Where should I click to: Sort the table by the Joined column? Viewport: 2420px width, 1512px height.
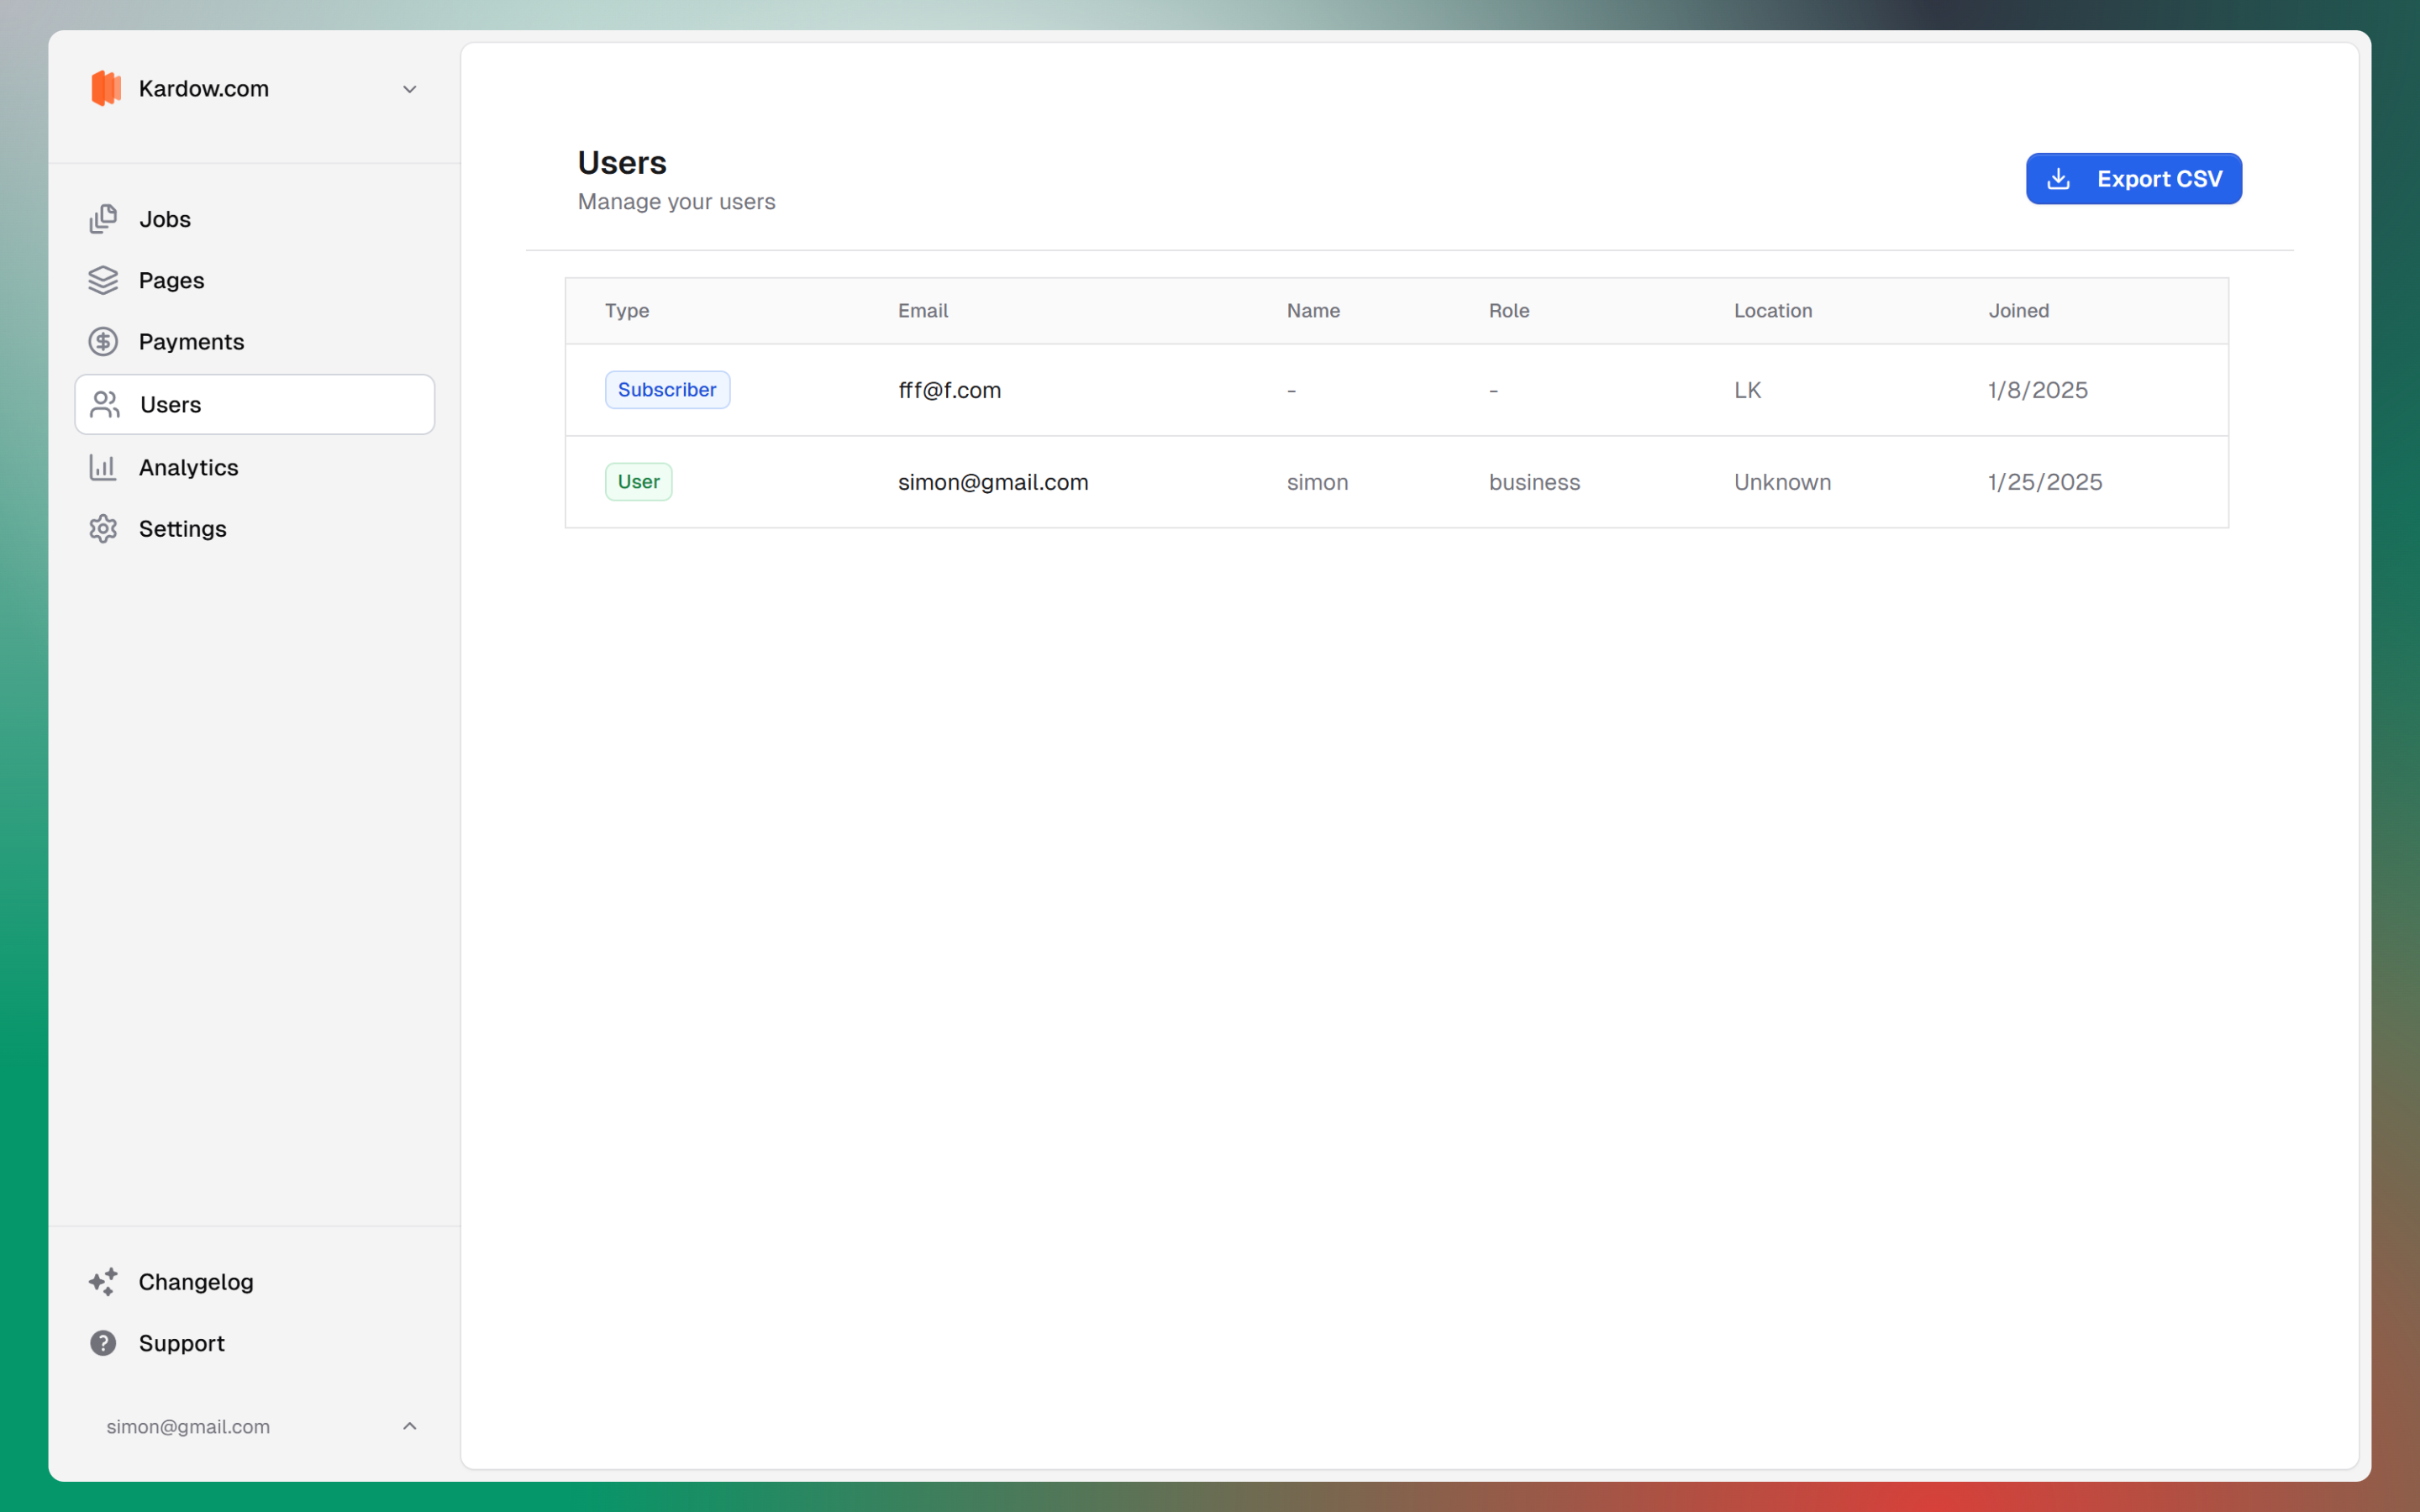tap(2018, 310)
